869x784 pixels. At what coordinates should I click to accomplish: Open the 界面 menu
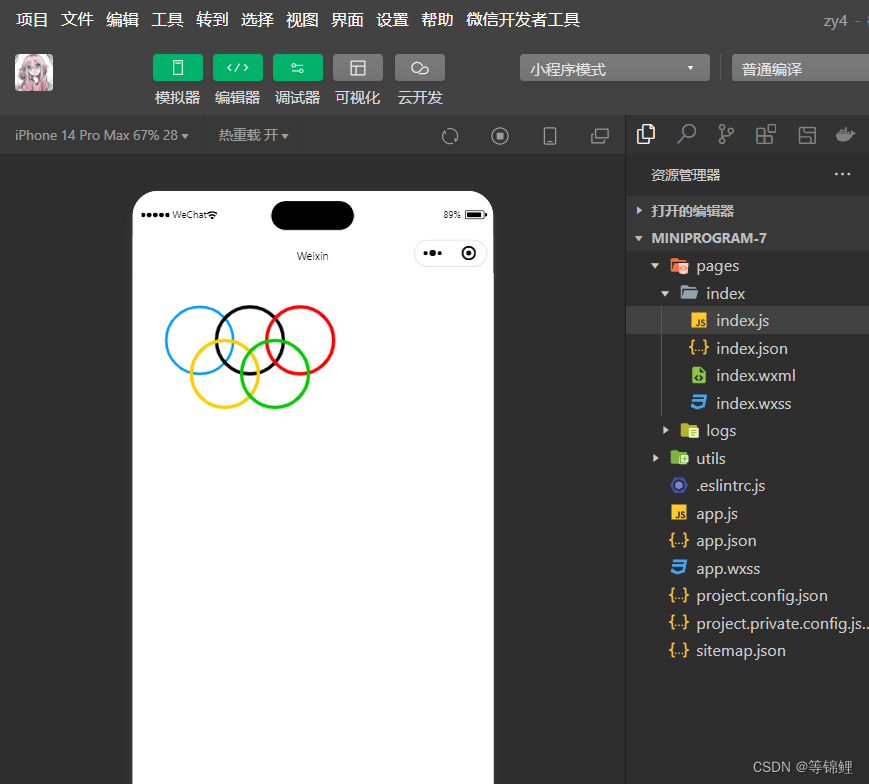pos(347,20)
